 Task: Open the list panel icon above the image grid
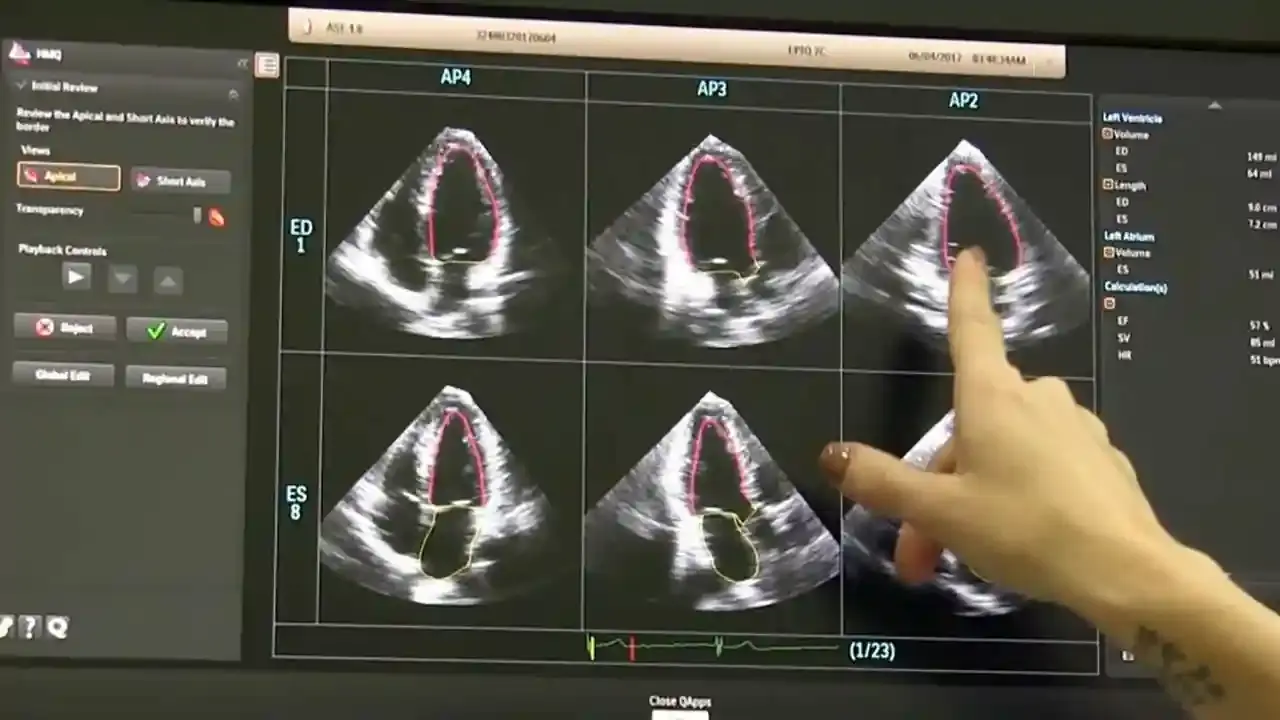click(x=267, y=65)
